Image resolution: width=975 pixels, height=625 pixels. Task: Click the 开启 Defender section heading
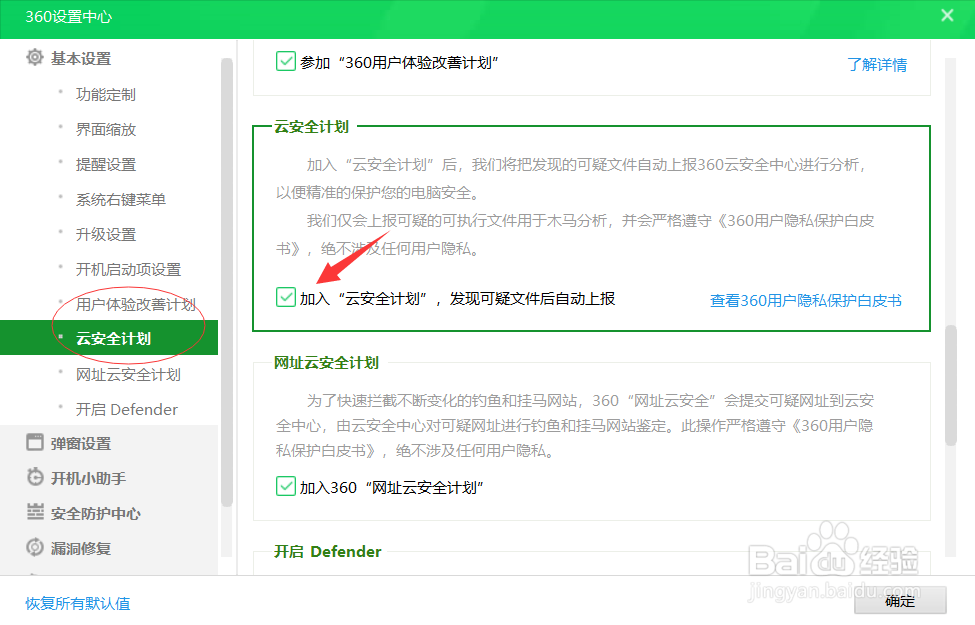(x=328, y=552)
